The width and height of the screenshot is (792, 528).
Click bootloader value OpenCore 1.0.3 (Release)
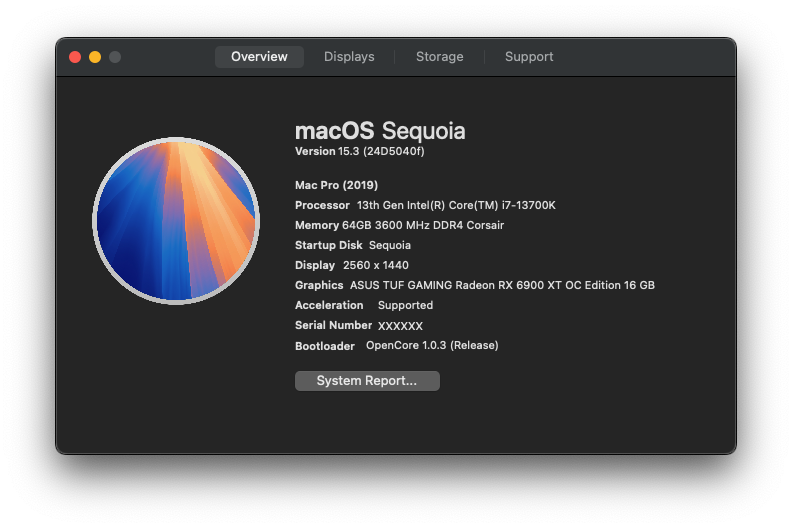tap(432, 345)
